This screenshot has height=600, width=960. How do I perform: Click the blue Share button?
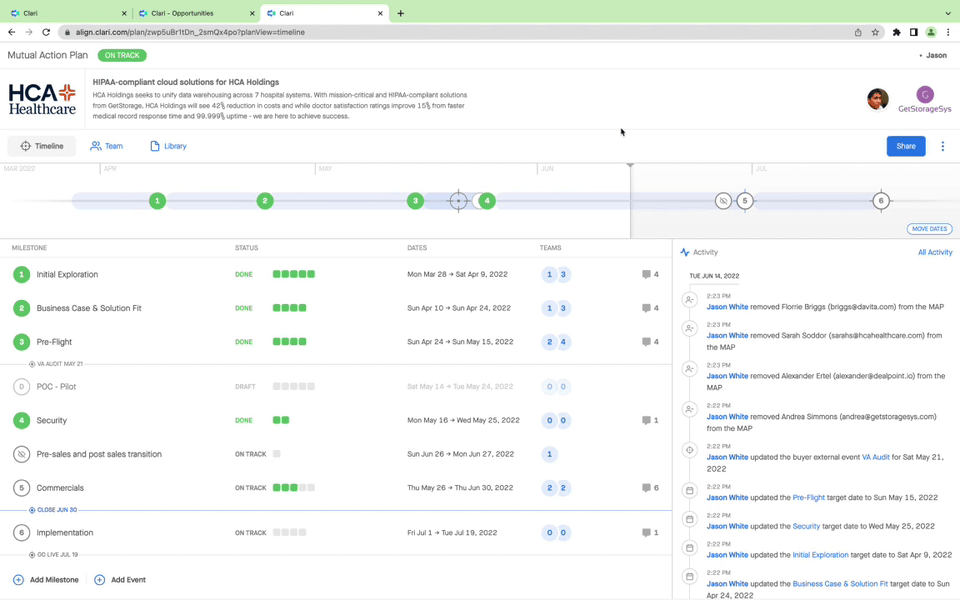click(x=906, y=146)
